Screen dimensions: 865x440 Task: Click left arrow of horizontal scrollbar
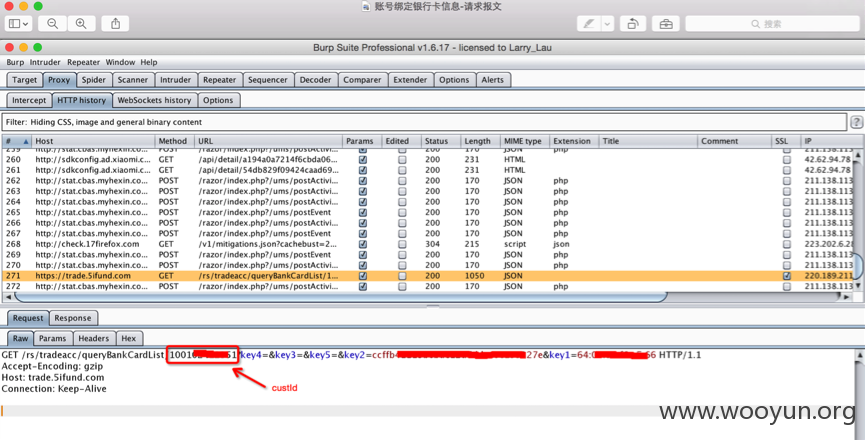[8, 297]
